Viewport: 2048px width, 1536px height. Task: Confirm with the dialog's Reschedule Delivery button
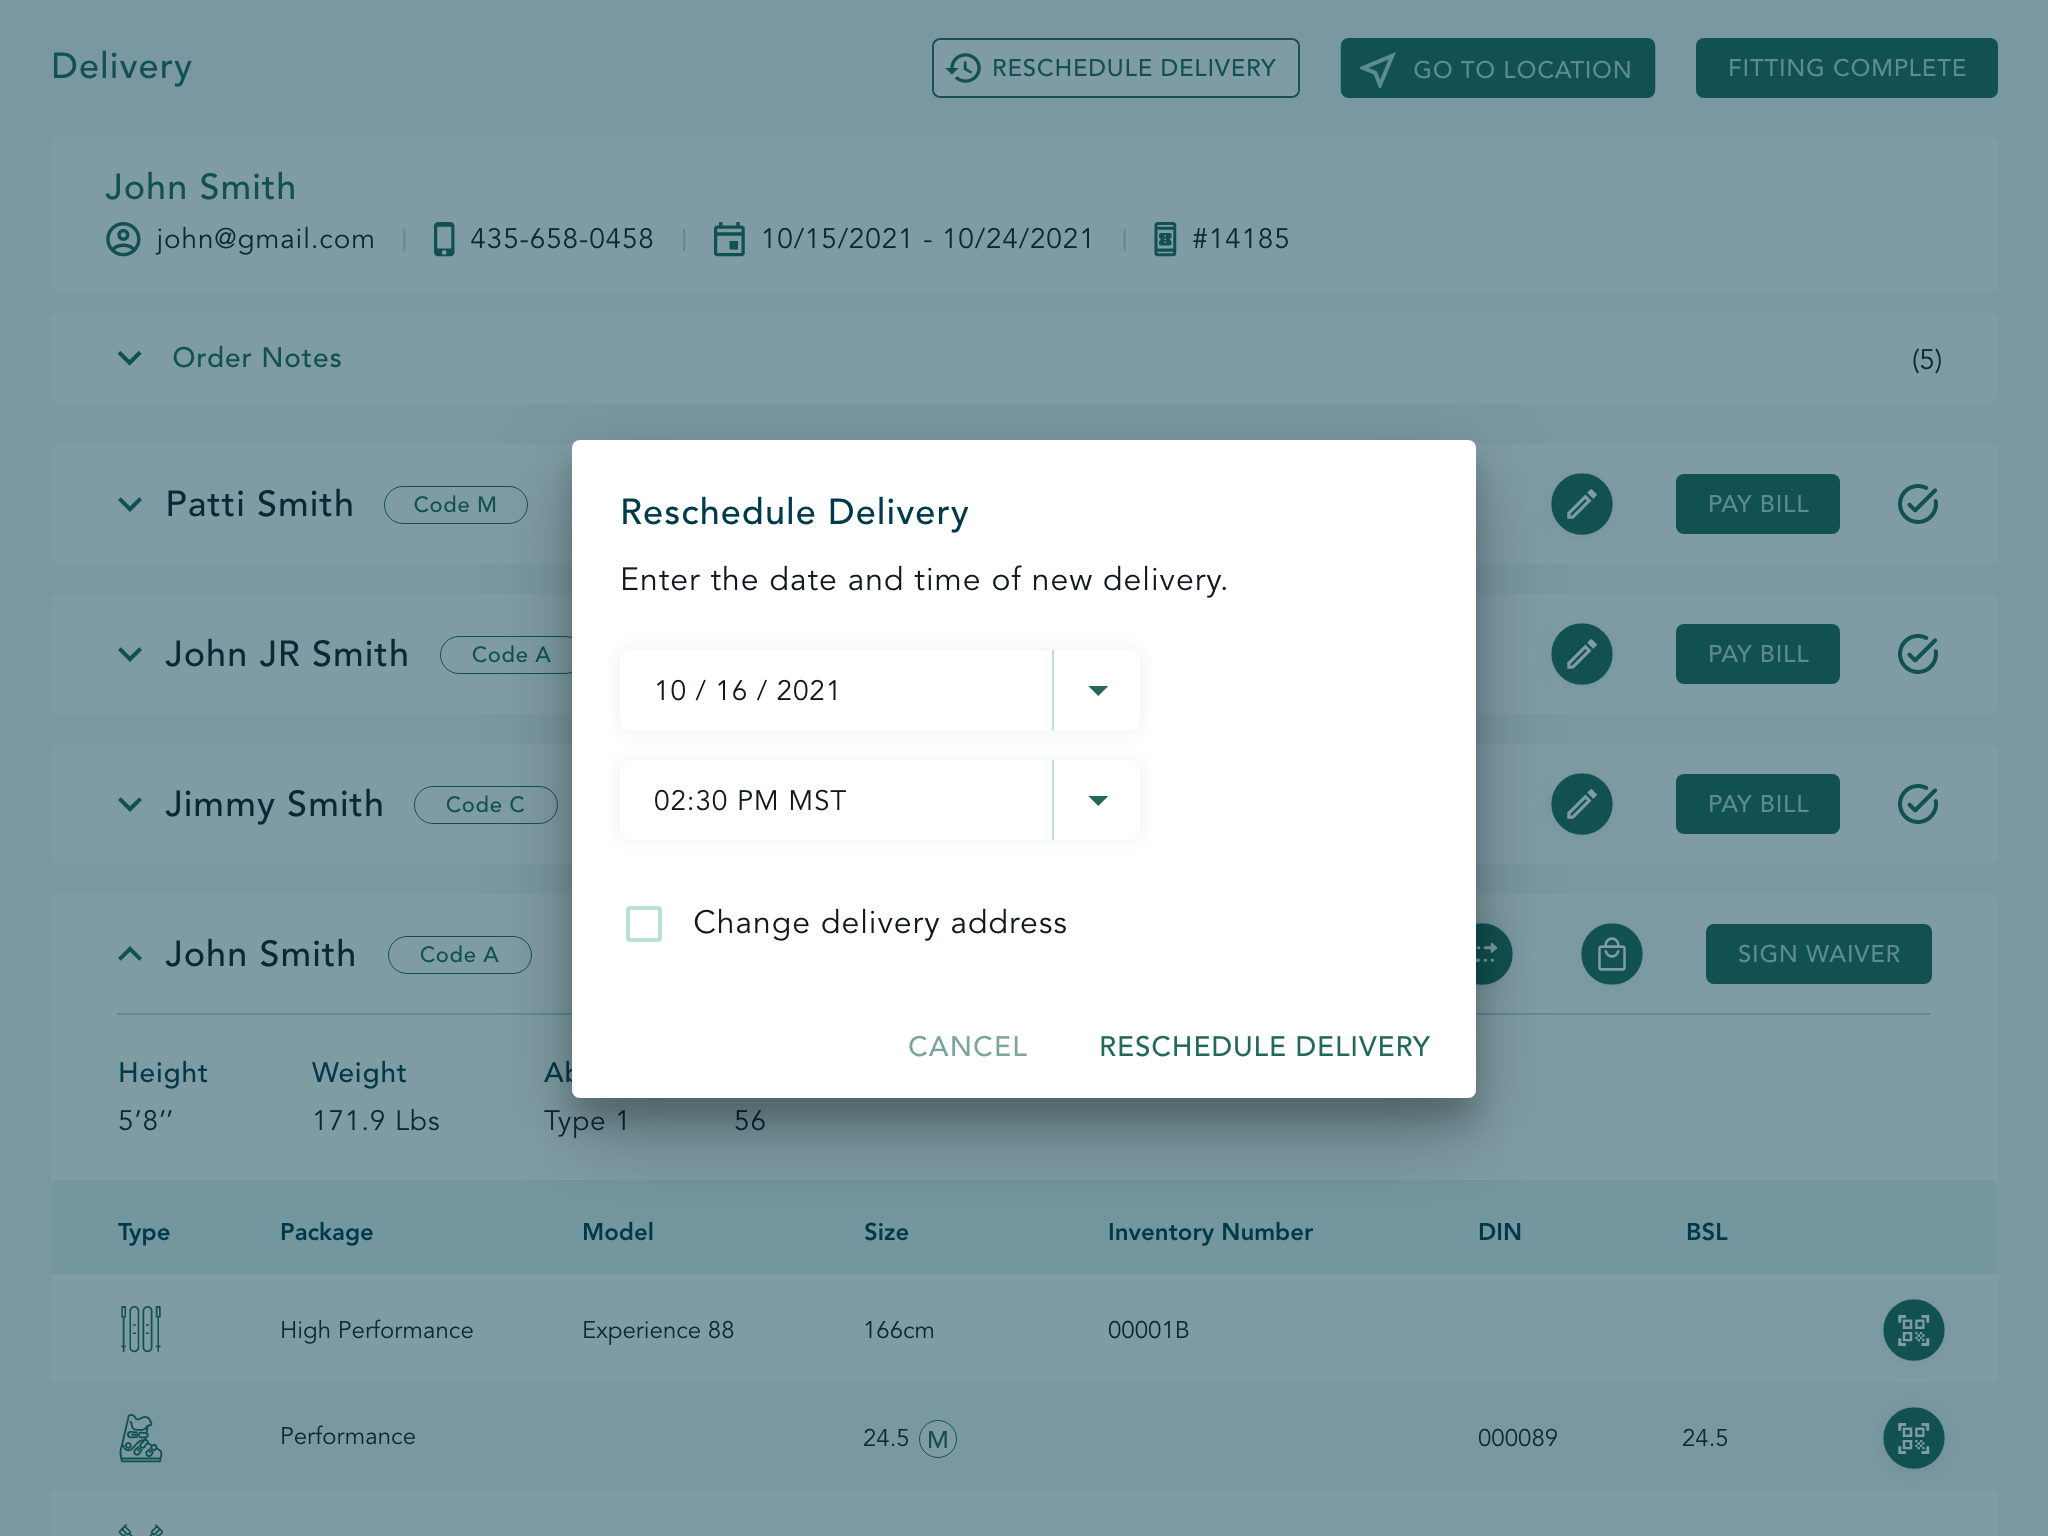[1264, 1046]
